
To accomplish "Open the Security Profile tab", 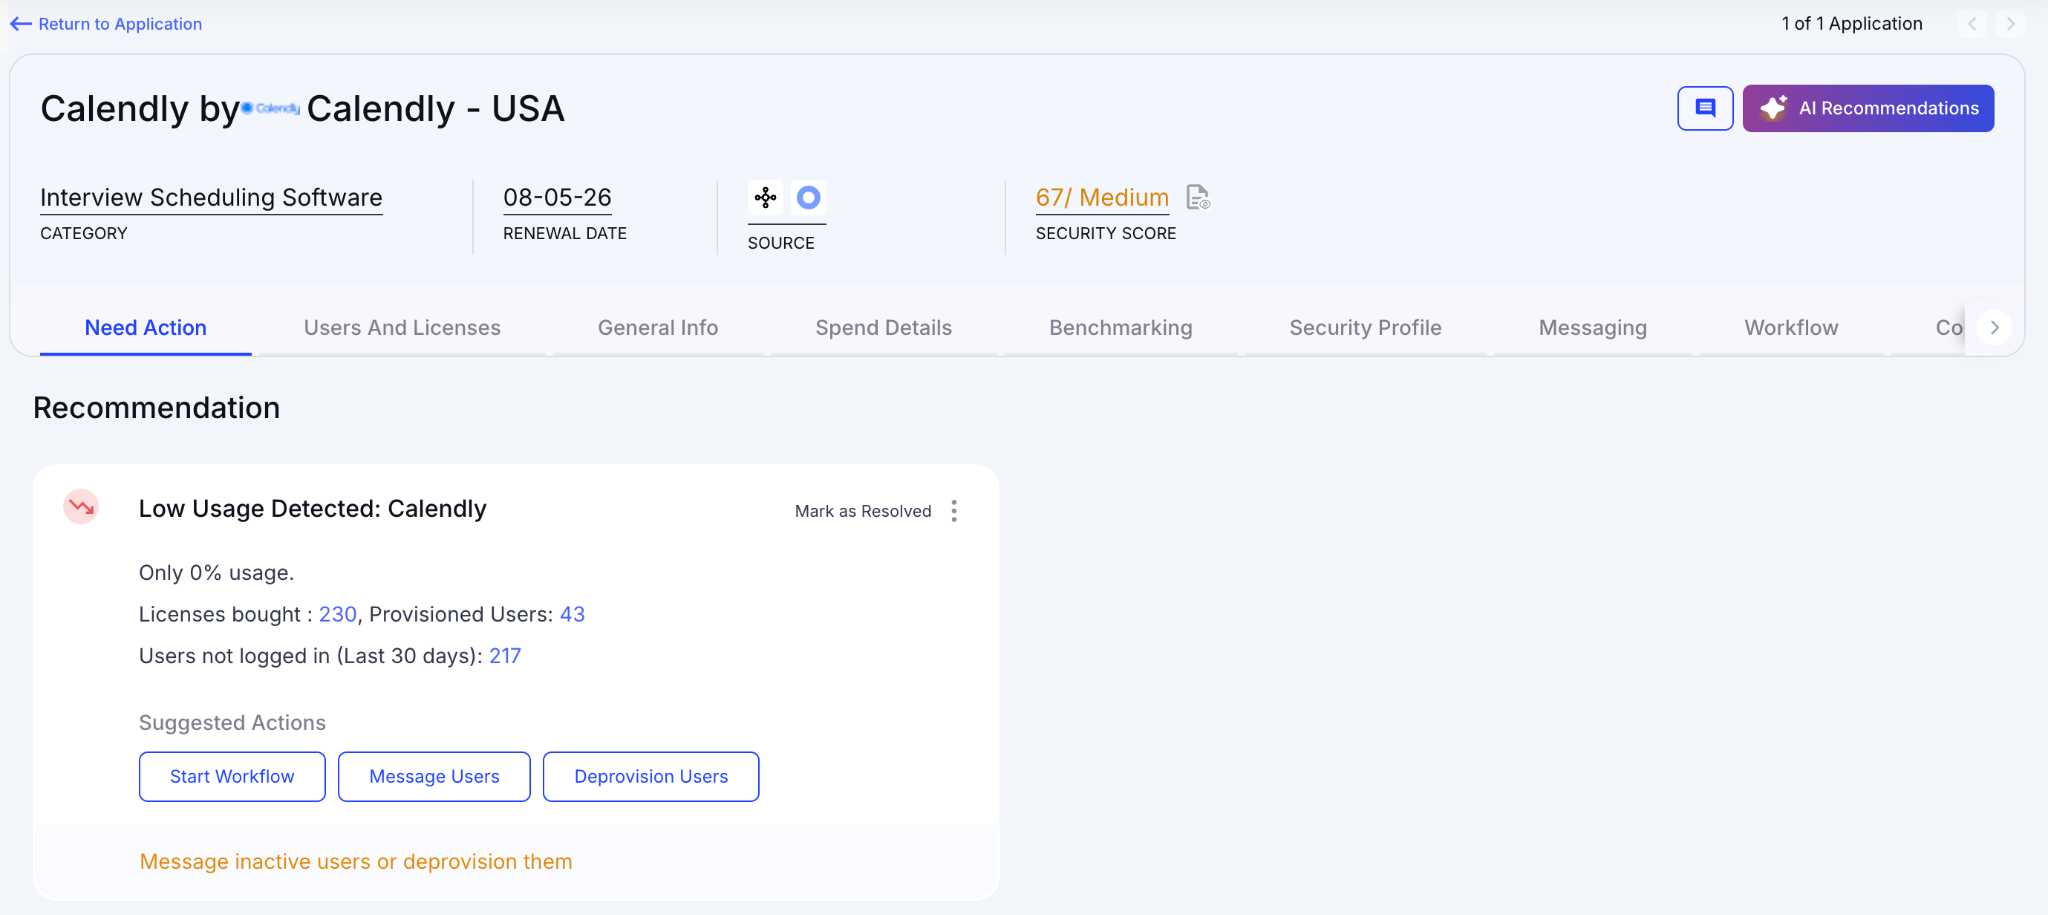I will click(x=1365, y=328).
